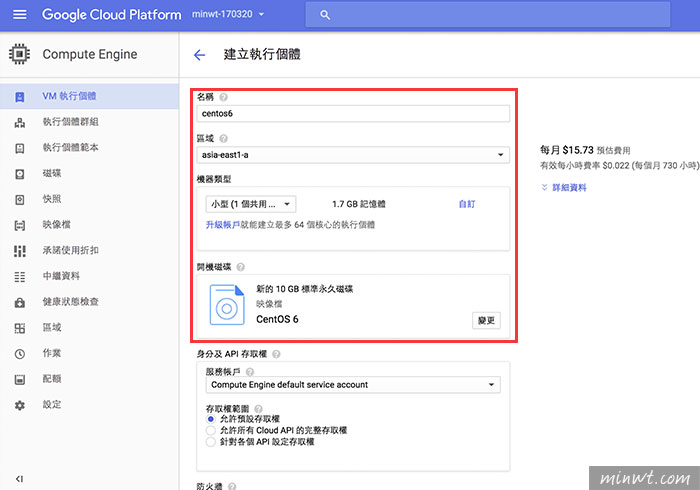Click the 映像檔 image sidebar icon
Image resolution: width=700 pixels, height=490 pixels.
[20, 225]
